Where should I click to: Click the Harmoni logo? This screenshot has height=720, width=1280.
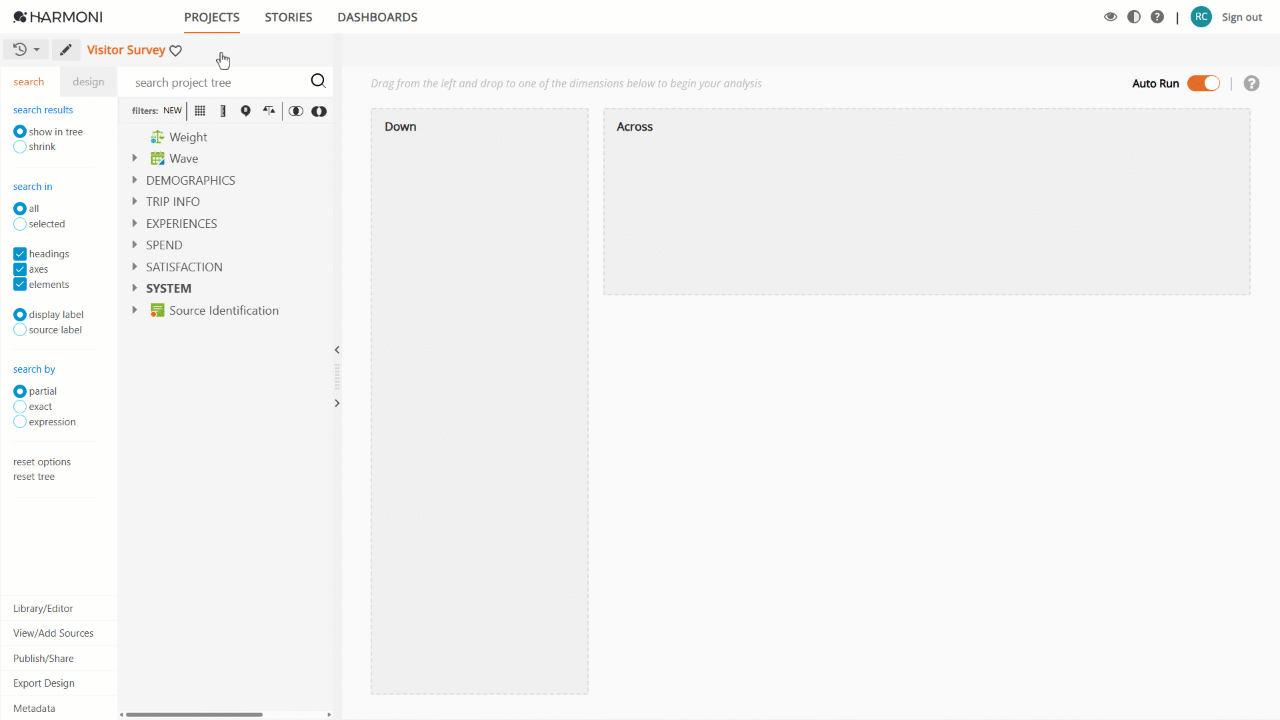click(x=57, y=17)
